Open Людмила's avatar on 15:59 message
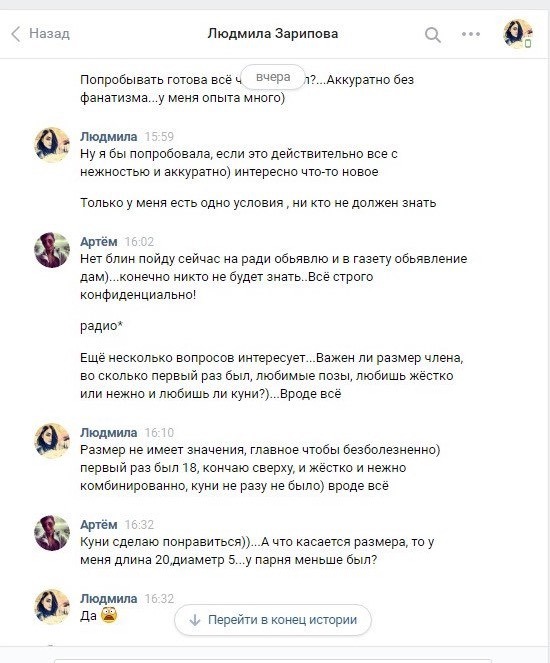Screen dimensions: 550x663 (52, 145)
